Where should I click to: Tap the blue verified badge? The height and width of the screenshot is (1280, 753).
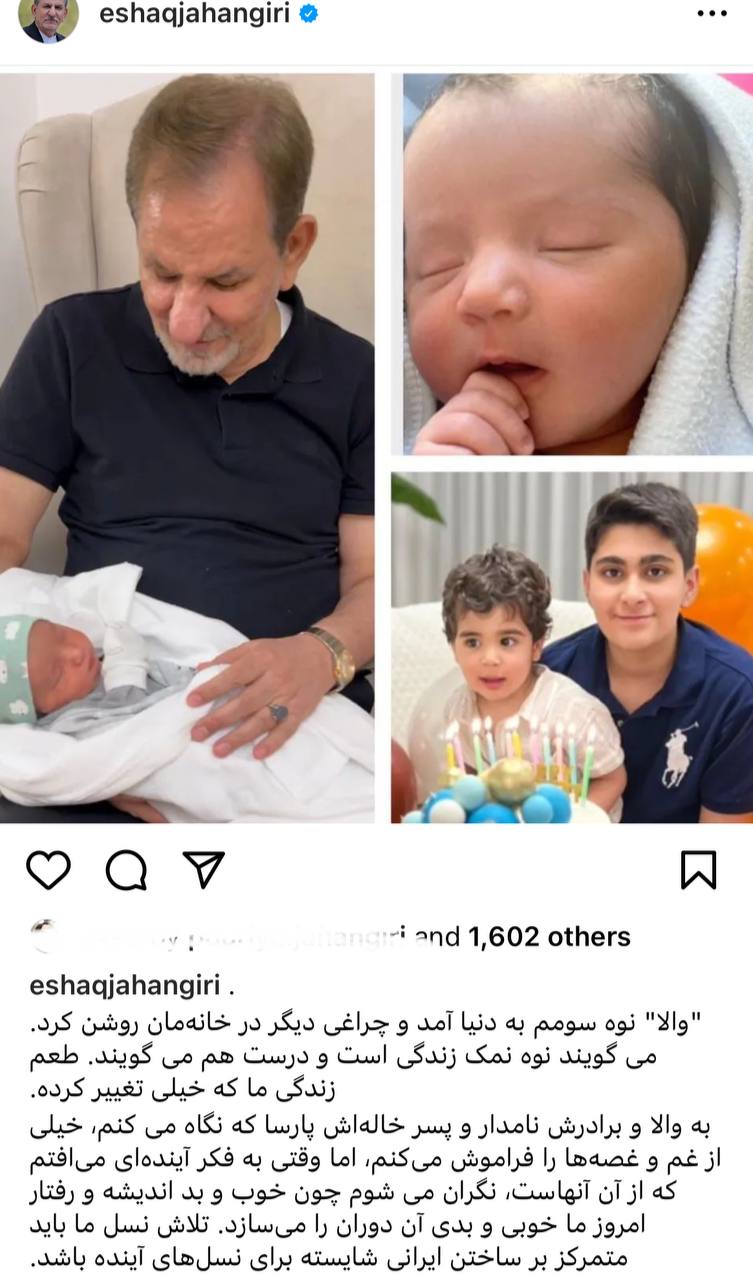pos(310,15)
